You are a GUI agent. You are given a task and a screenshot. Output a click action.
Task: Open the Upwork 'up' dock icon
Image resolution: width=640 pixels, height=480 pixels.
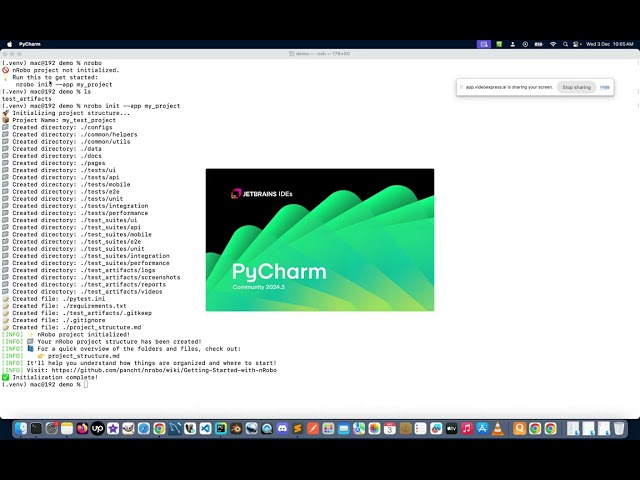[98, 429]
